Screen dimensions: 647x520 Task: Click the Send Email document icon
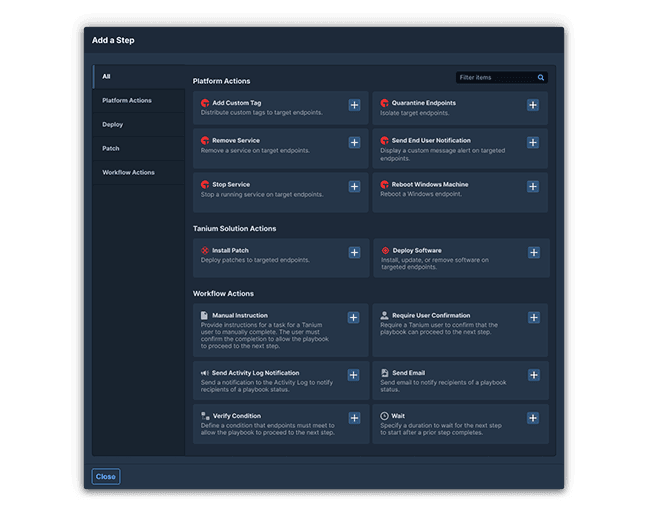click(x=385, y=373)
